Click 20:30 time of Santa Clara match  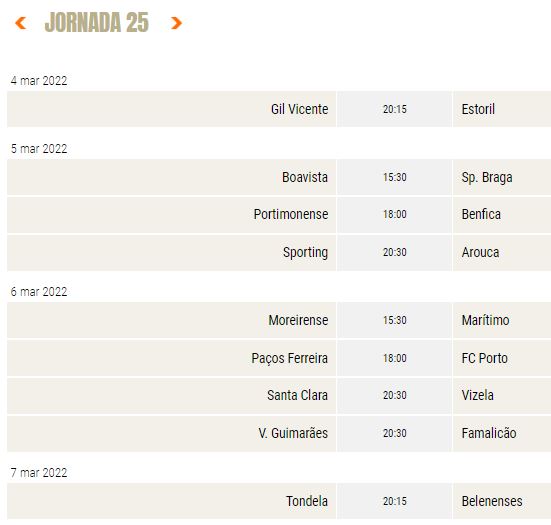point(395,395)
